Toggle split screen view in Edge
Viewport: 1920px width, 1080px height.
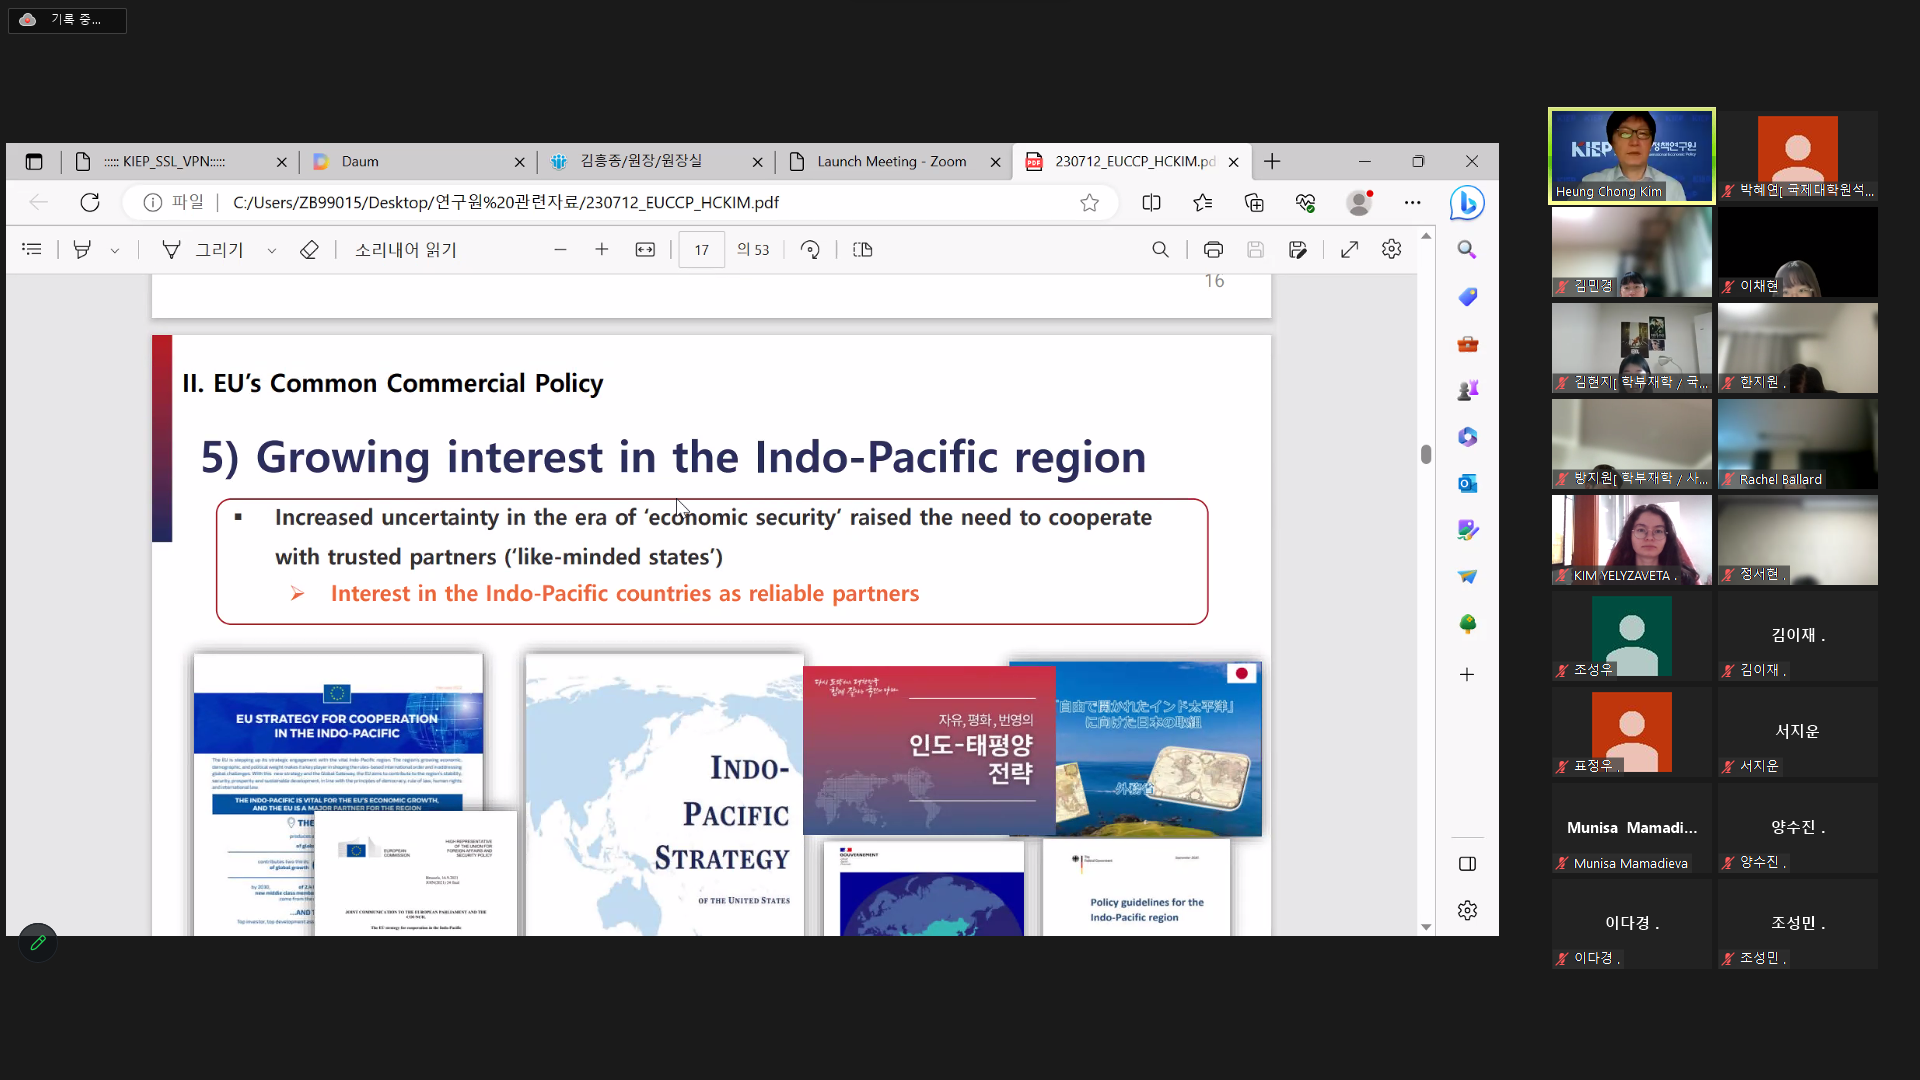[1151, 203]
